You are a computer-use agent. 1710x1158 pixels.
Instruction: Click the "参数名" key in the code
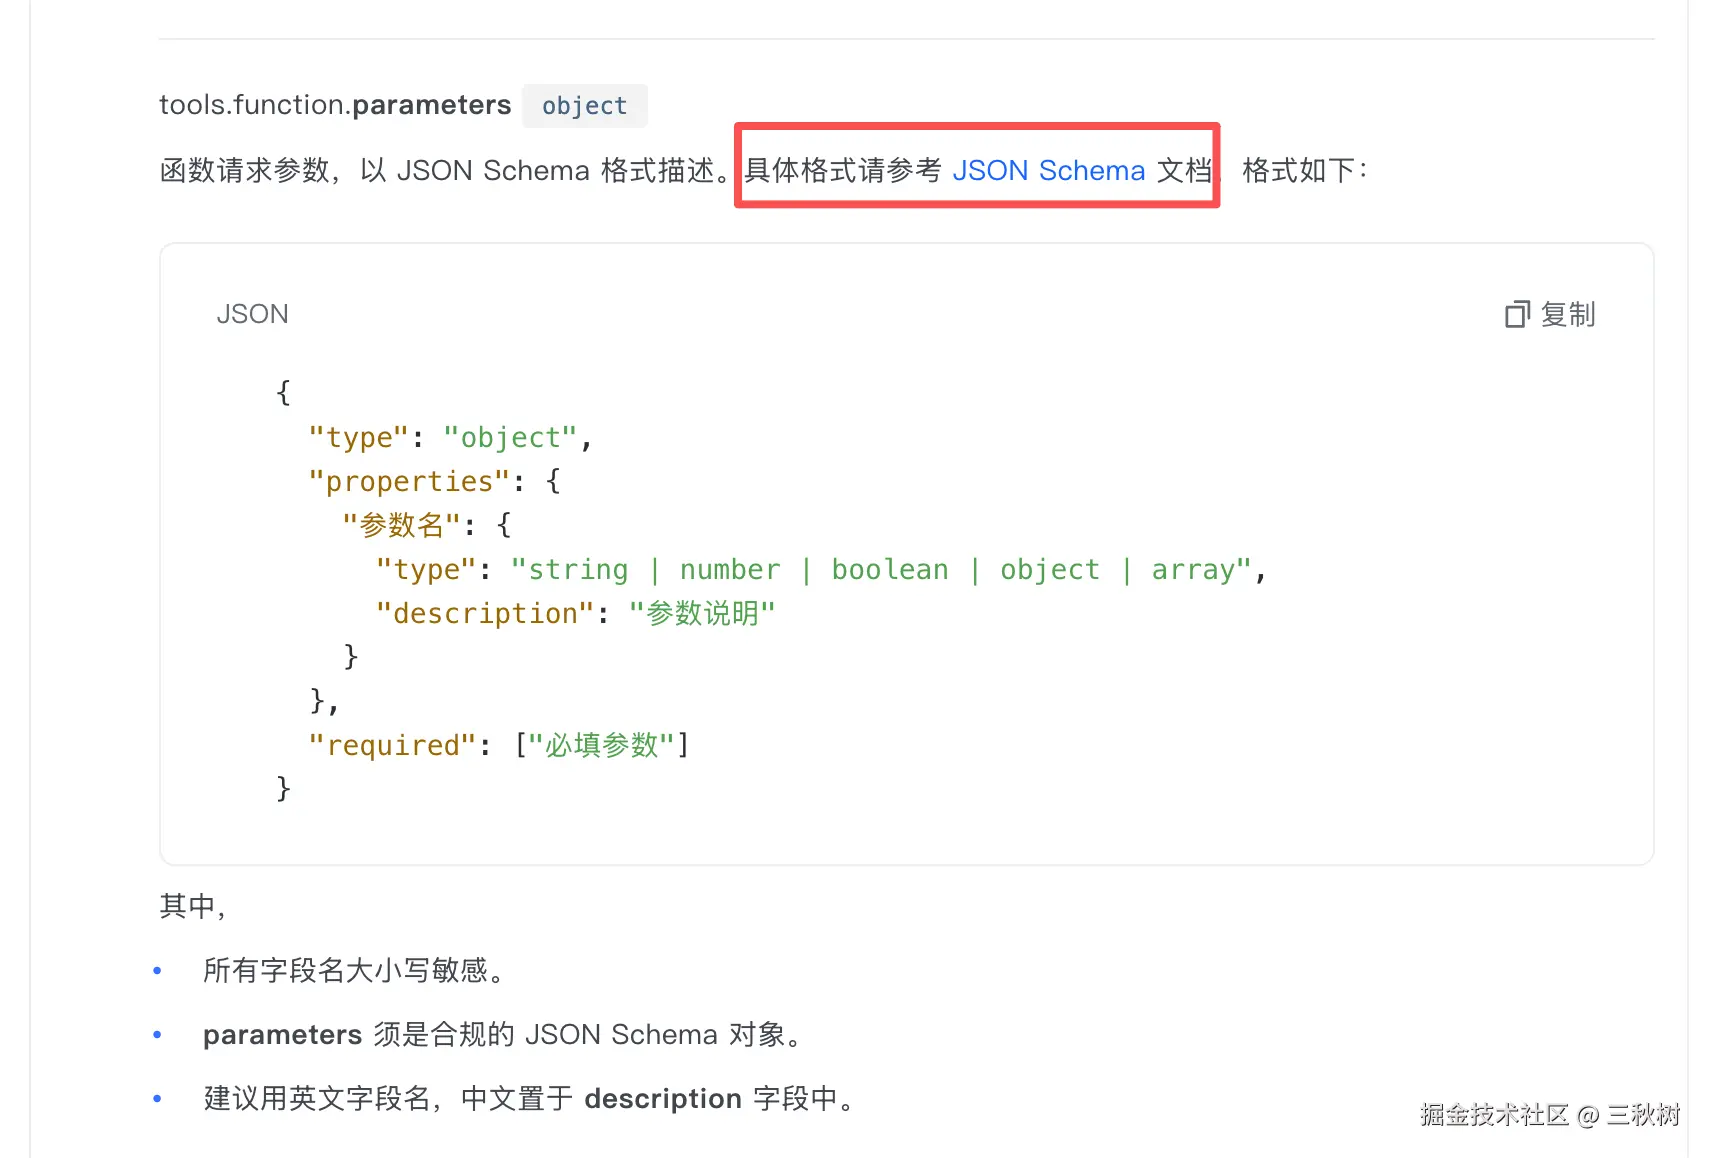pyautogui.click(x=401, y=525)
